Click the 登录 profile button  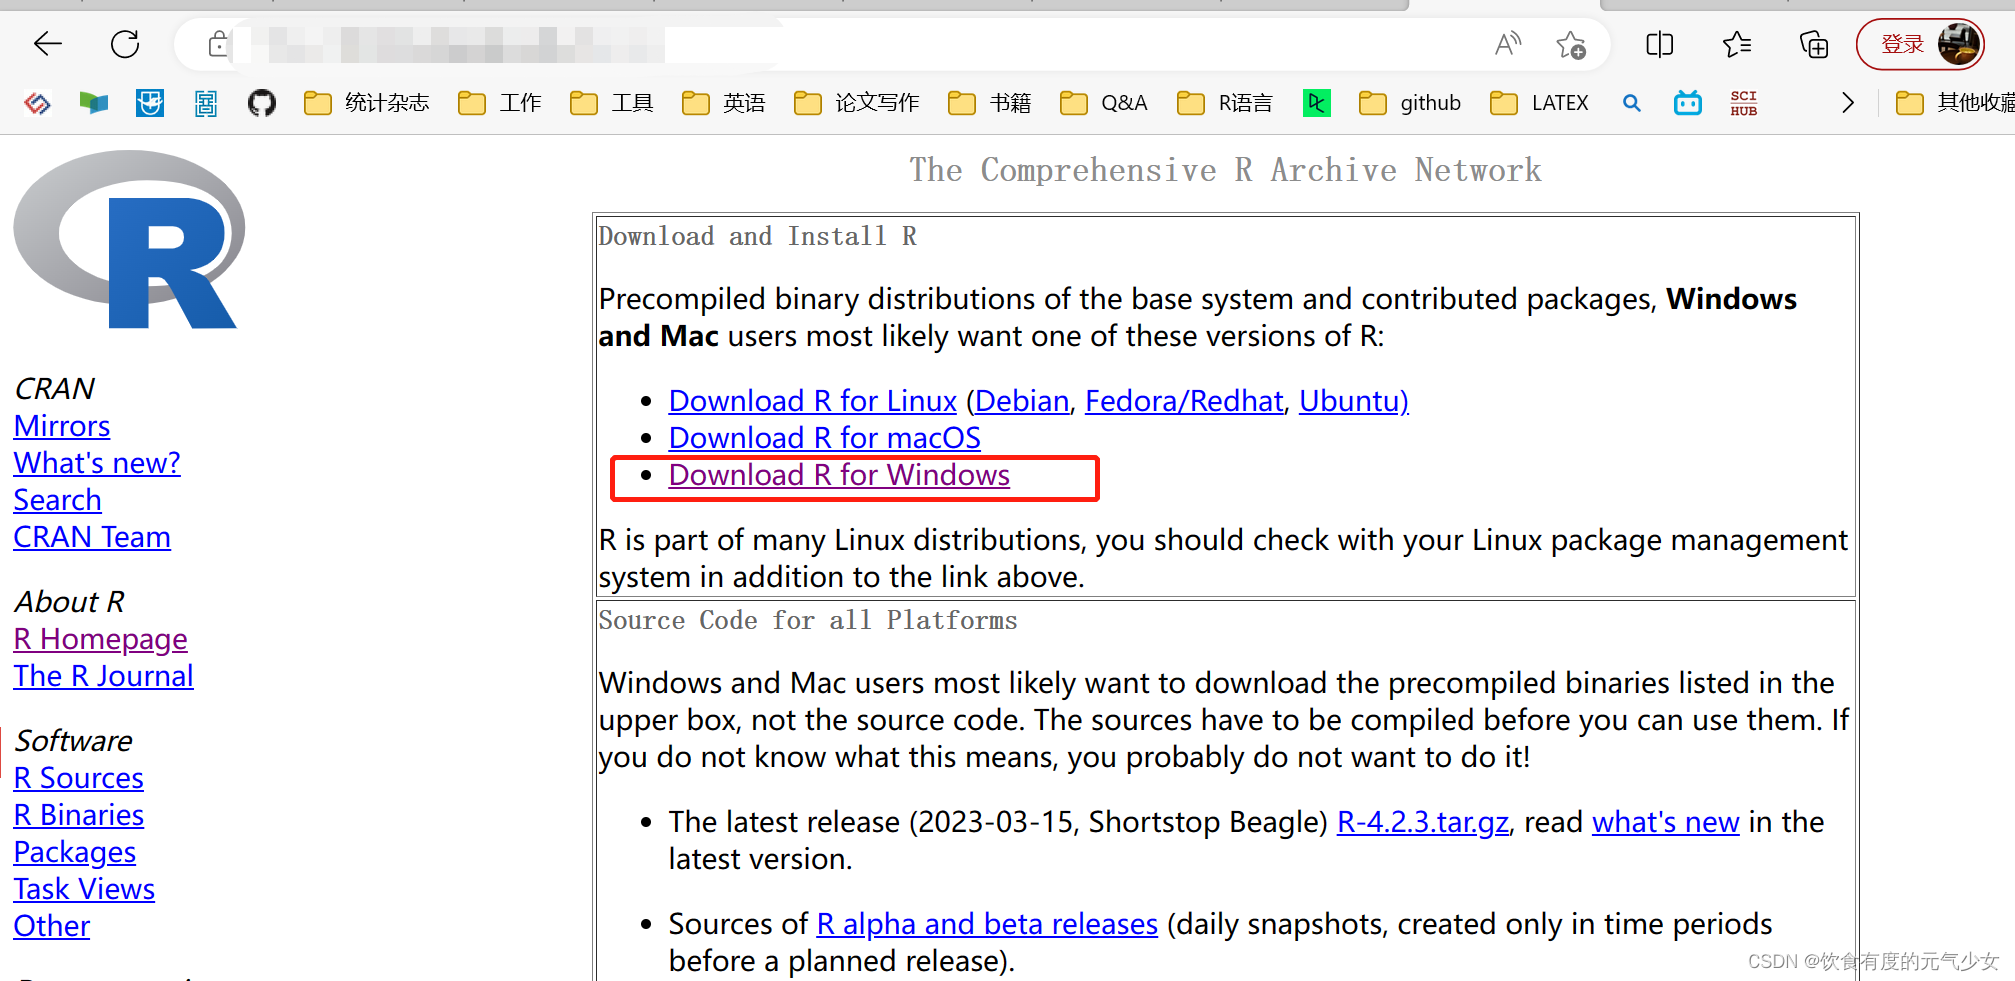click(1921, 44)
